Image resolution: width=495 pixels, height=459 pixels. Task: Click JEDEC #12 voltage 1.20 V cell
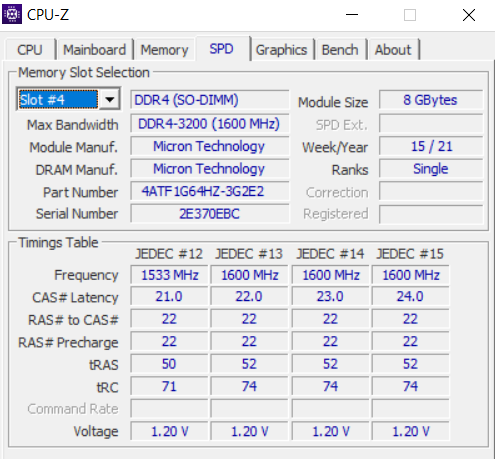pos(169,431)
